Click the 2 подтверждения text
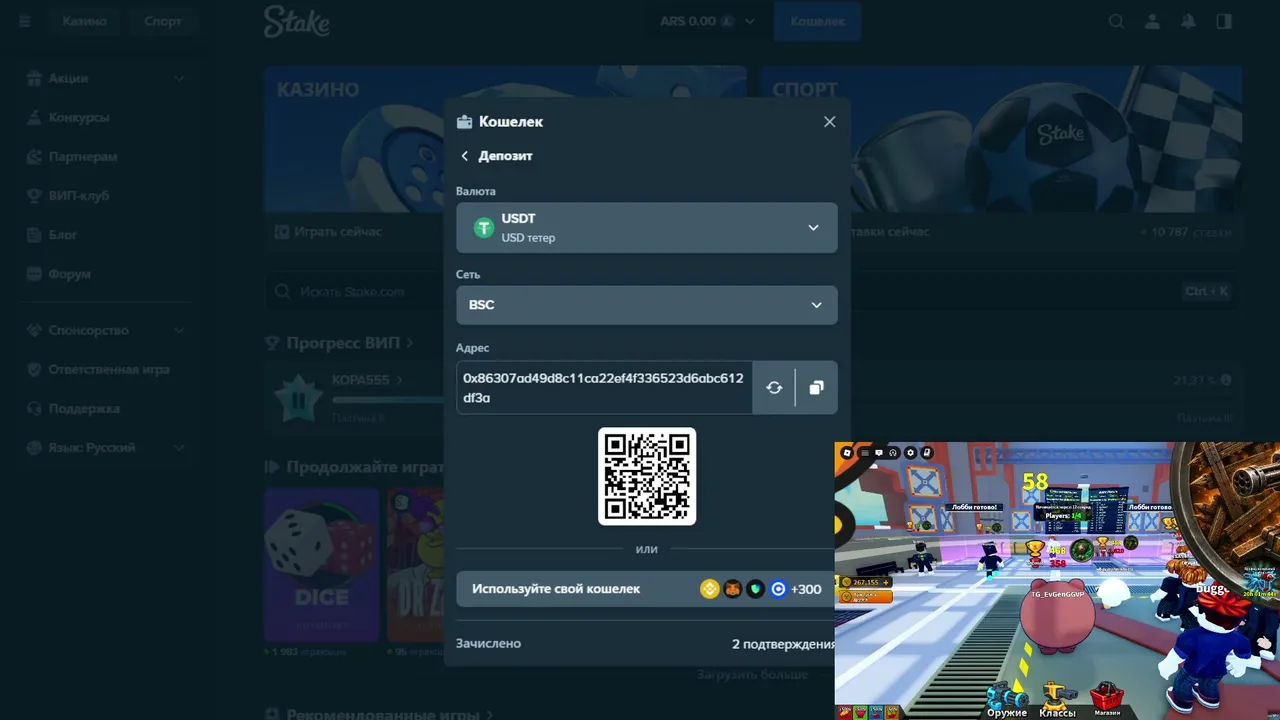 pyautogui.click(x=783, y=644)
